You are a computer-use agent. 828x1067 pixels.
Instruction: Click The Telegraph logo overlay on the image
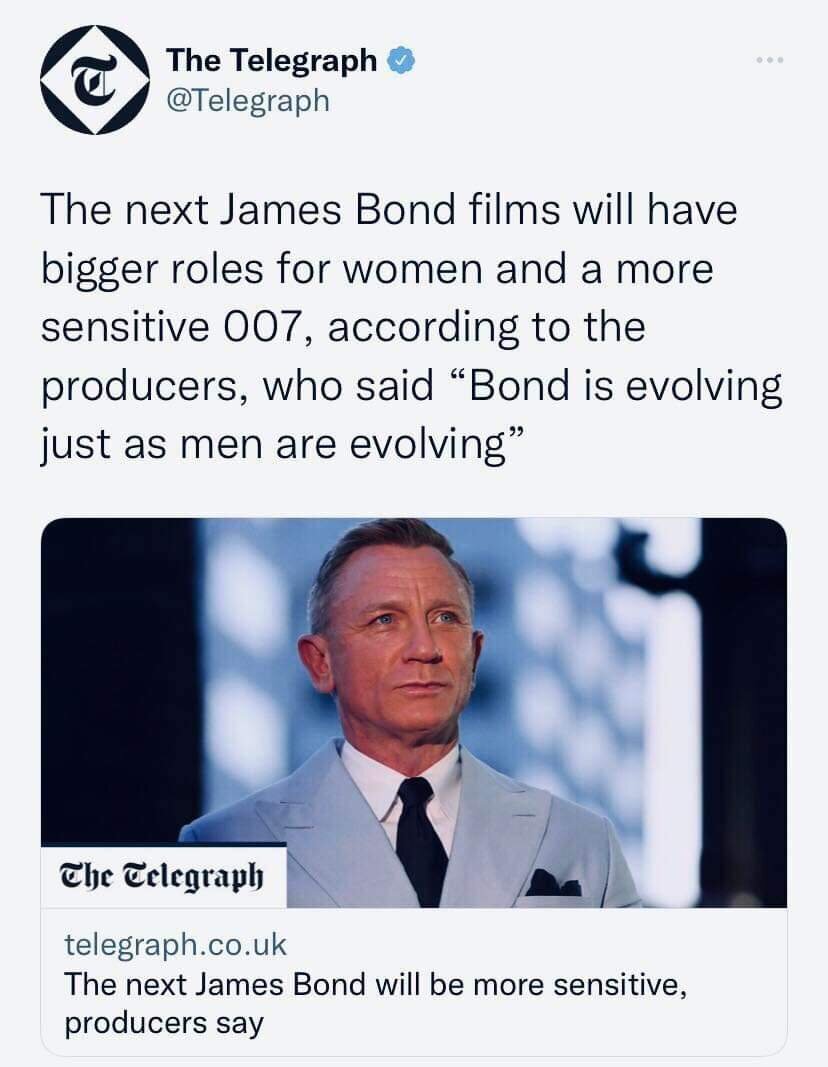[163, 876]
